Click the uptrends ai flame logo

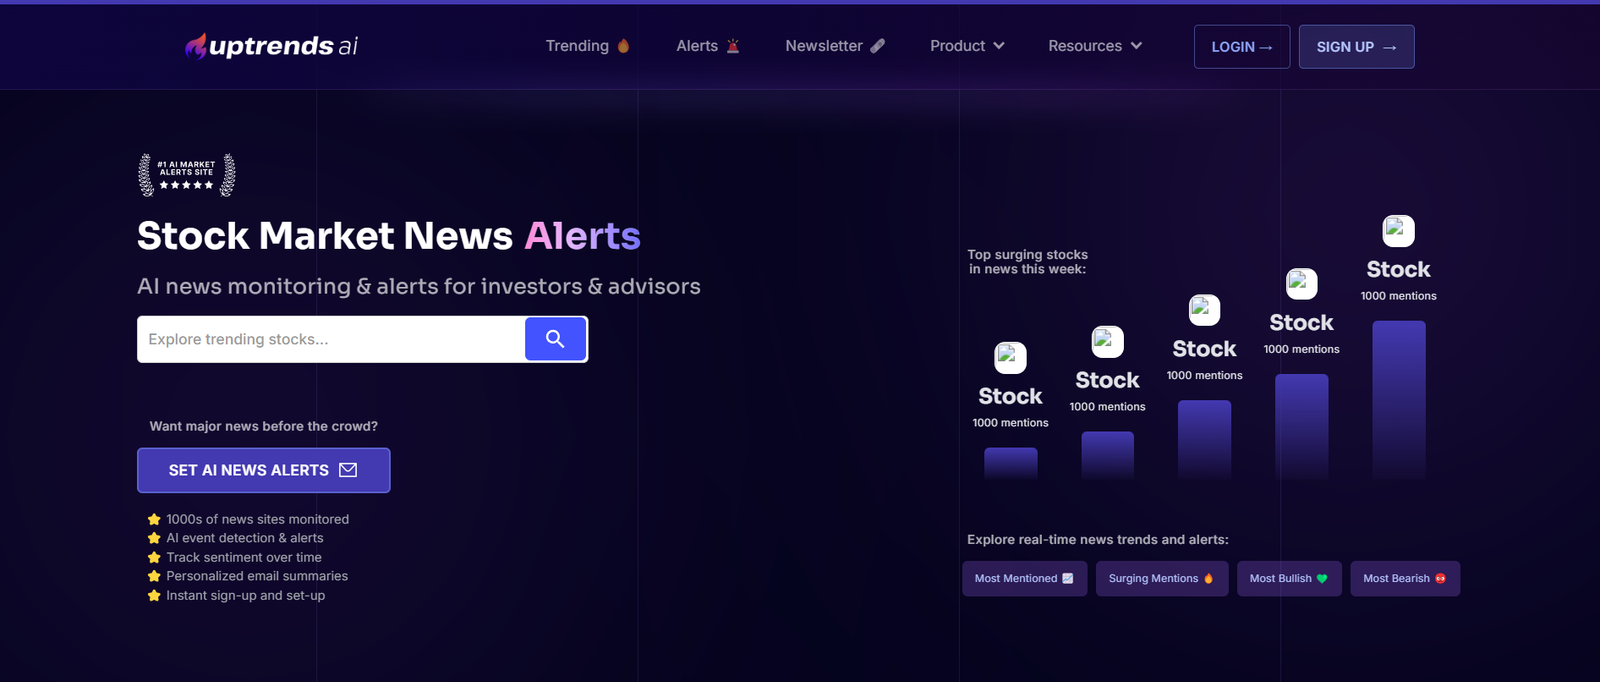point(196,46)
